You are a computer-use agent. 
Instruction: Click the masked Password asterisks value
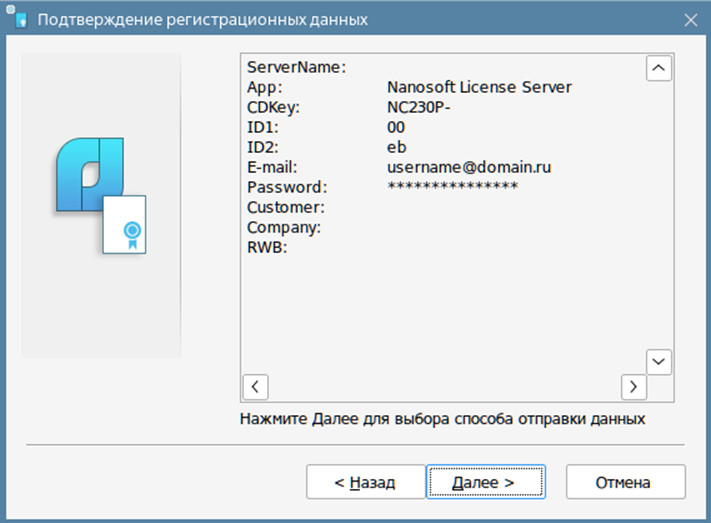click(453, 186)
